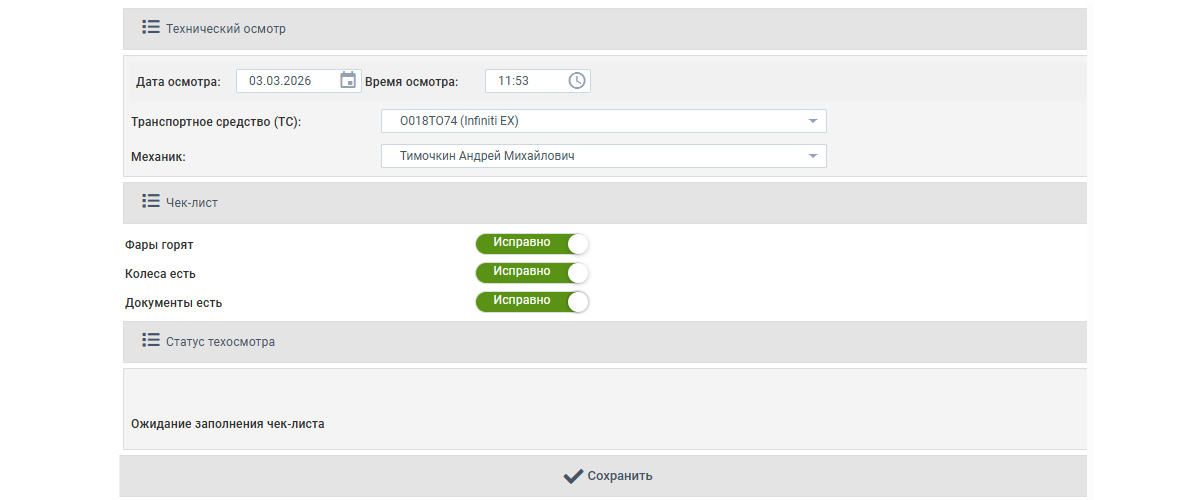Click the date field showing 03.03.2026
Image resolution: width=1200 pixels, height=500 pixels.
[x=286, y=81]
